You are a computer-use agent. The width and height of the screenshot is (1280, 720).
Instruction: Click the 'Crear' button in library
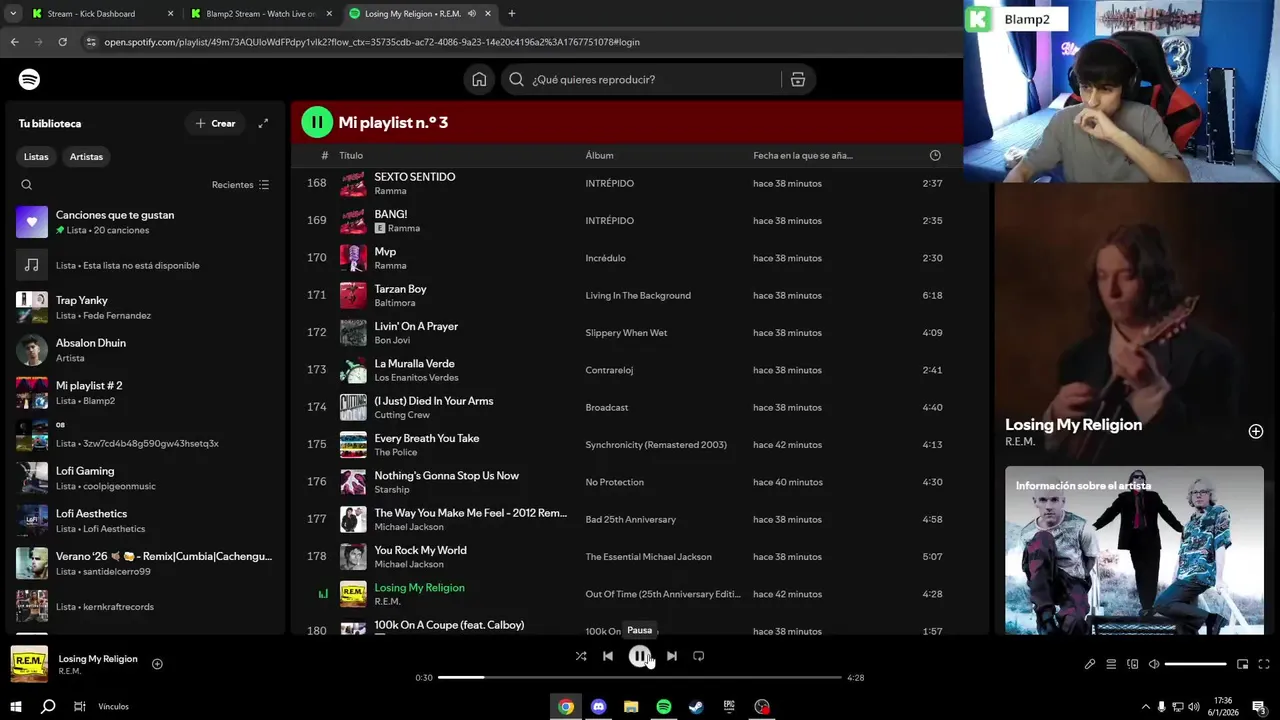pos(215,123)
